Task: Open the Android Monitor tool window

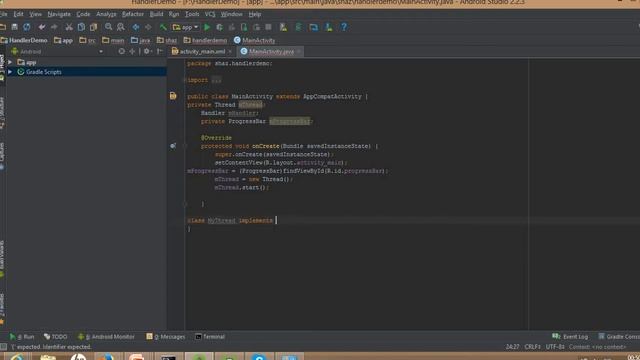Action: [106, 337]
